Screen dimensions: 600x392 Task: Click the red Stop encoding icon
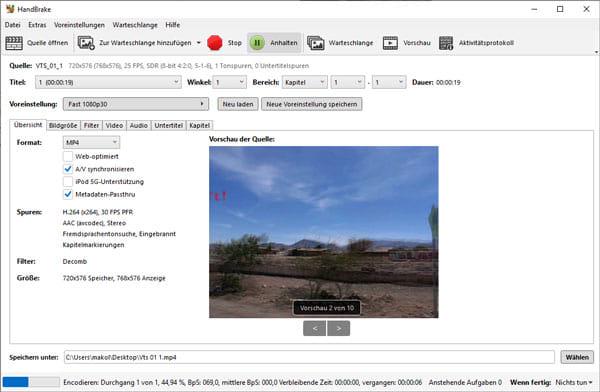[x=215, y=43]
